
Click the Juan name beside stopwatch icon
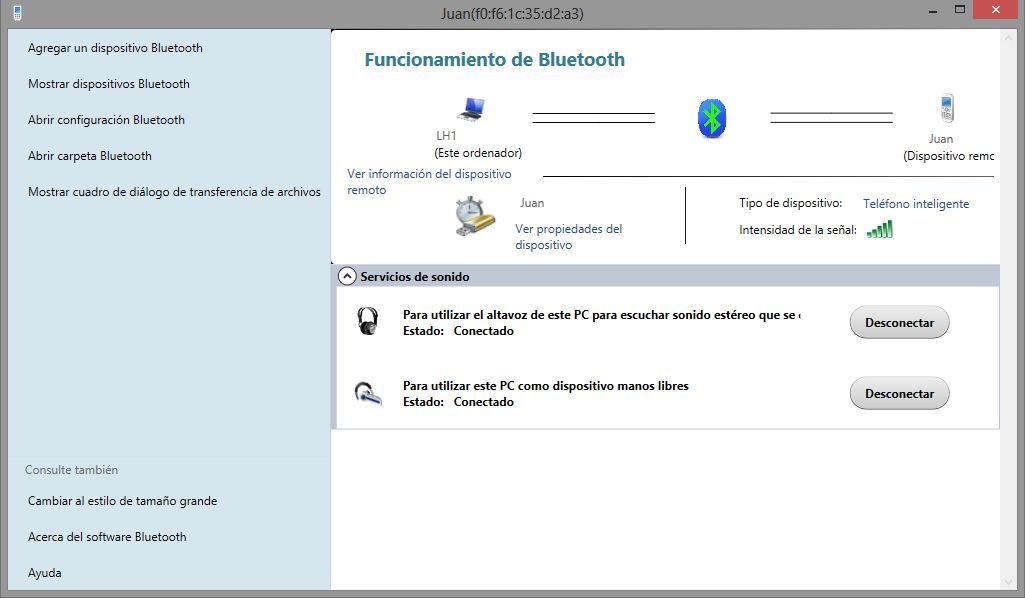(x=532, y=203)
